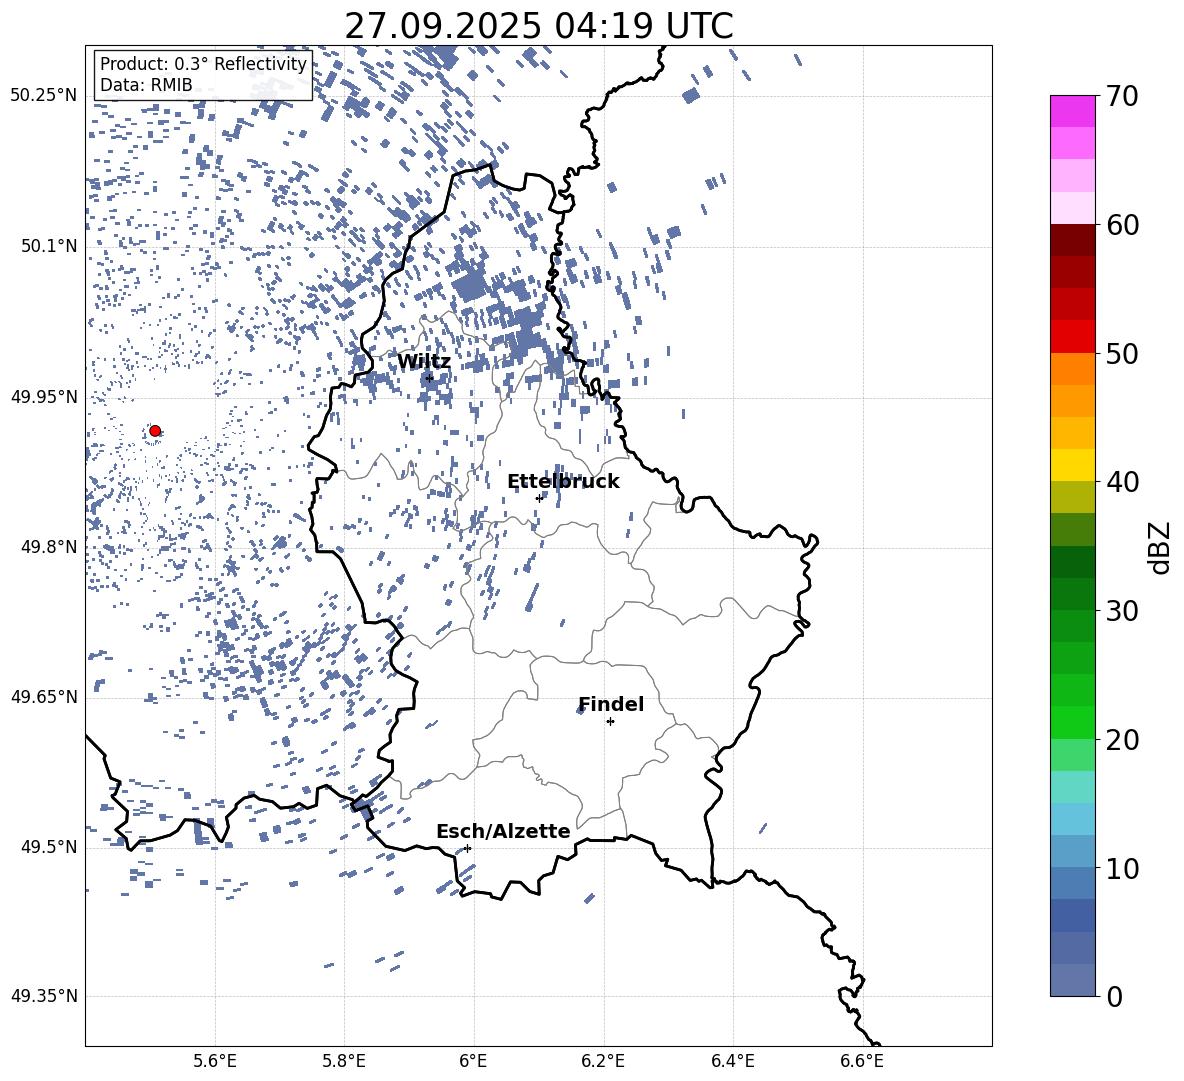
Task: Click the bright yellow colorbar segment above 40
Action: click(1073, 466)
